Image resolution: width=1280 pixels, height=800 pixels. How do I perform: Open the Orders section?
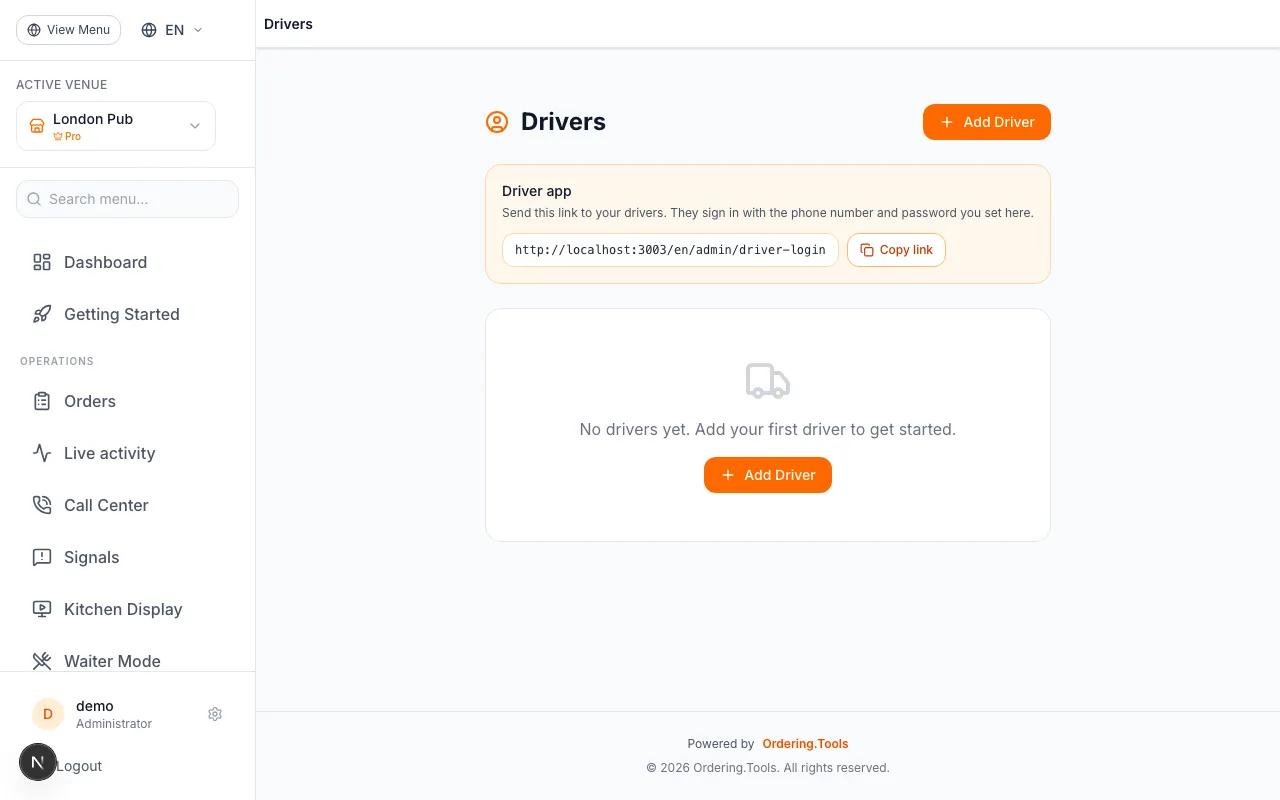coord(128,401)
